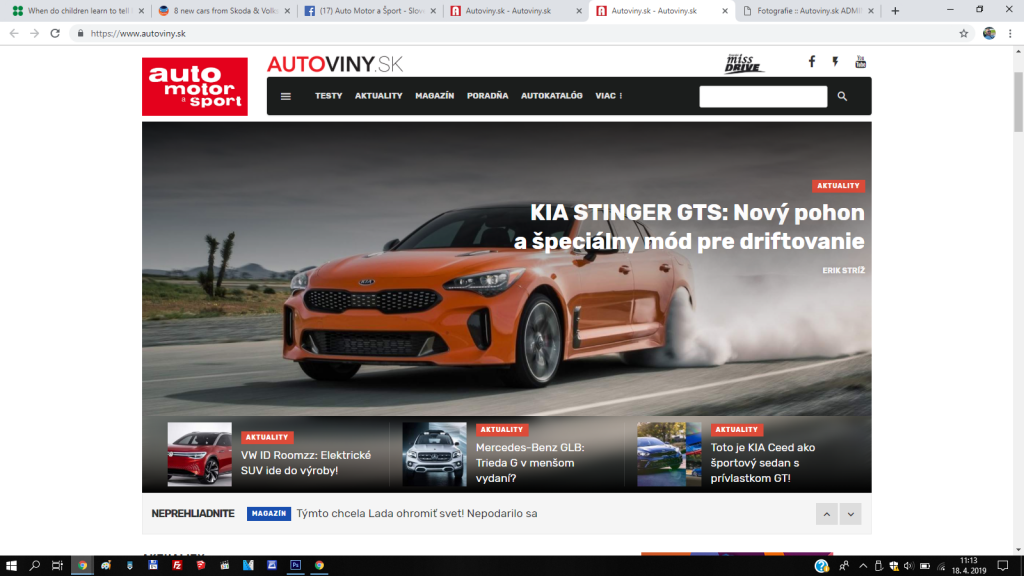Click the page vertical scrollbar thumb
1024x576 pixels.
tap(1018, 102)
